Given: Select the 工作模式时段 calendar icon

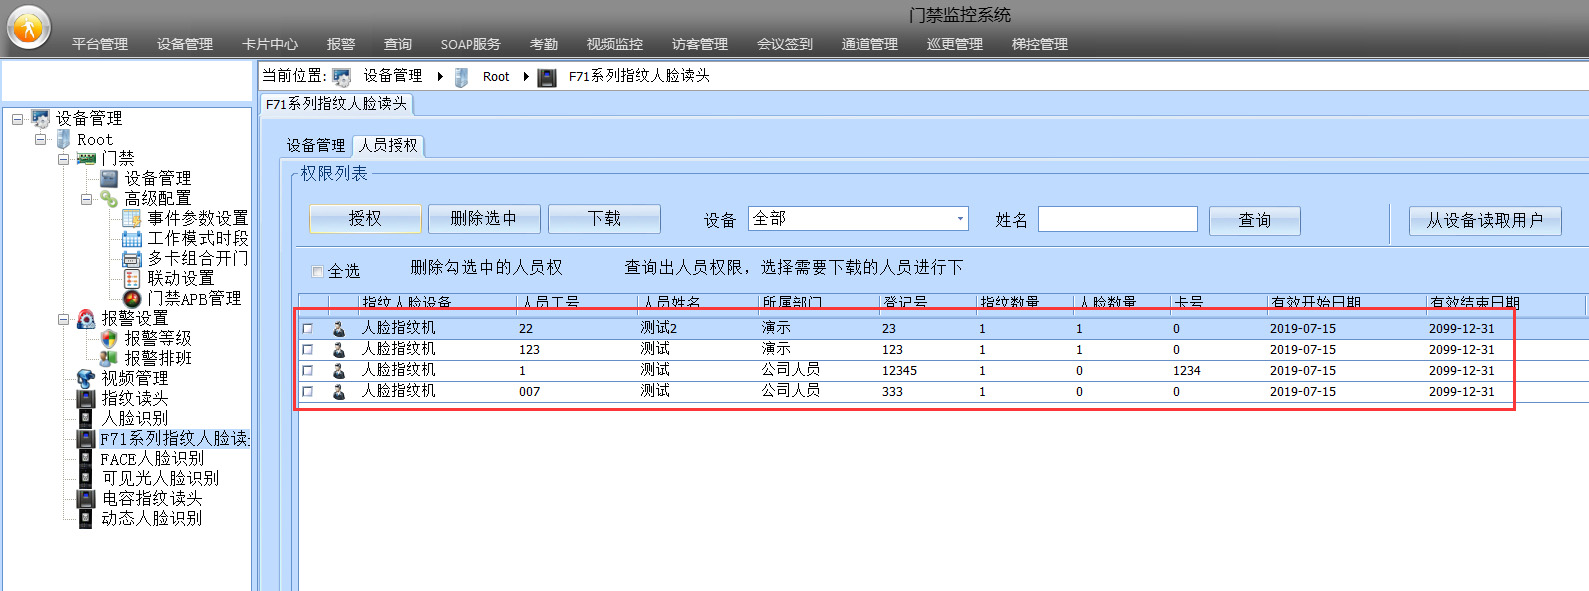Looking at the screenshot, I should [x=131, y=238].
